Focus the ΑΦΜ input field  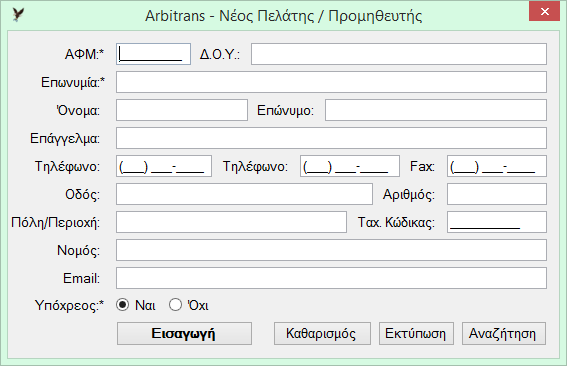[x=153, y=54]
